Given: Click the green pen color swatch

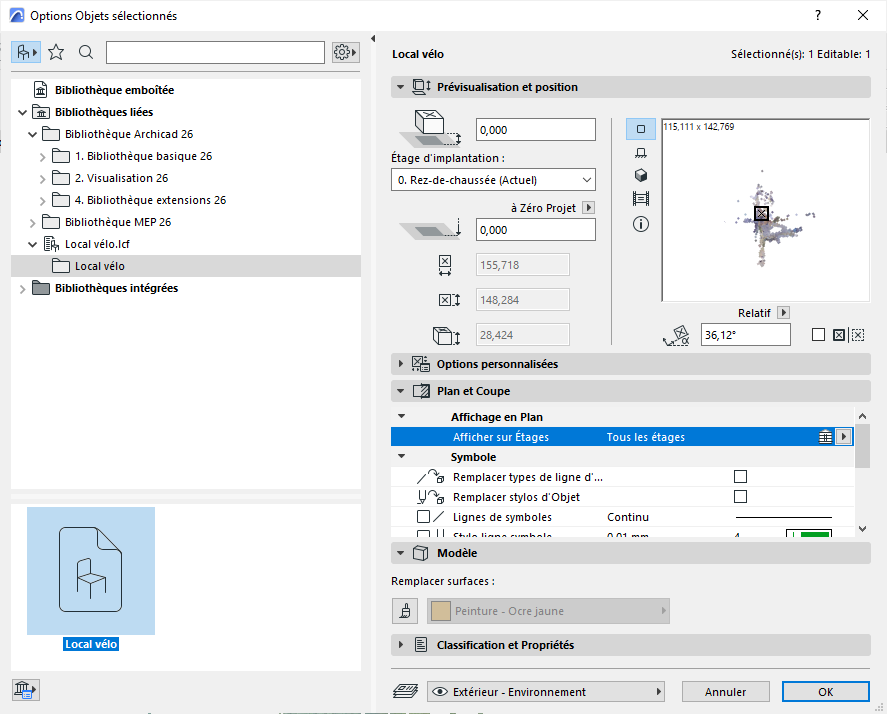Looking at the screenshot, I should pos(815,537).
